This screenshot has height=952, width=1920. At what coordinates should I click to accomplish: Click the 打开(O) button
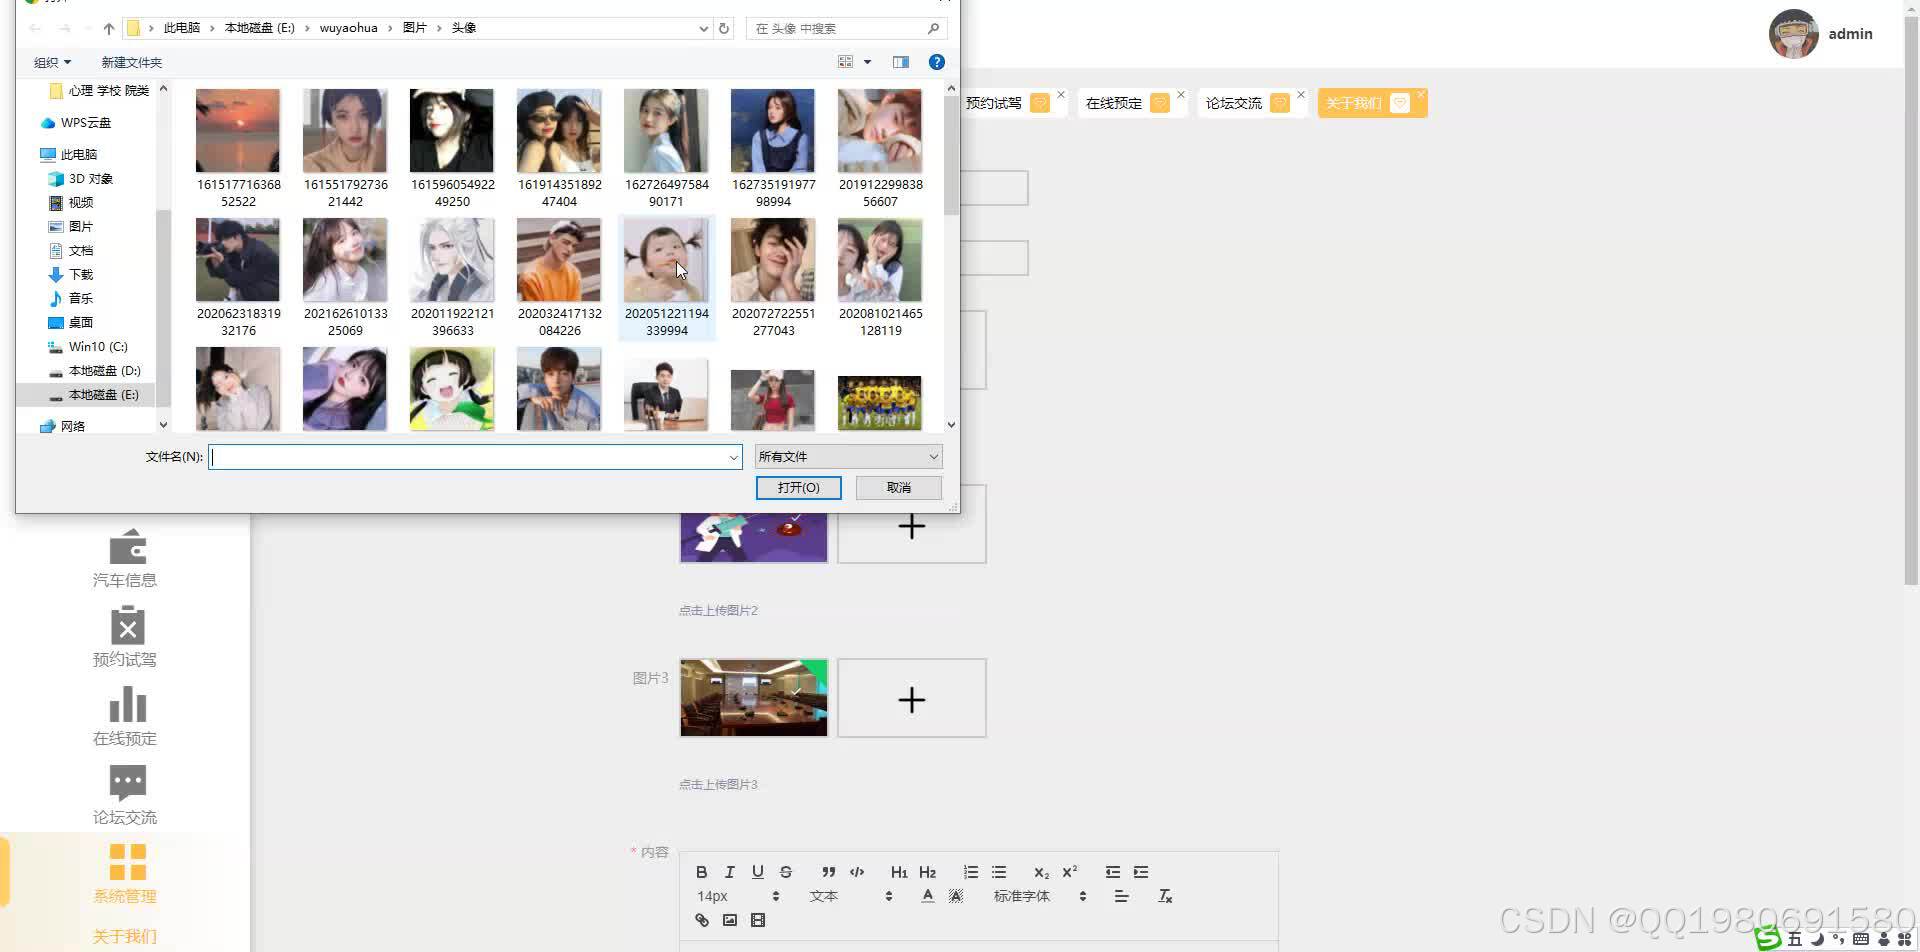point(798,487)
